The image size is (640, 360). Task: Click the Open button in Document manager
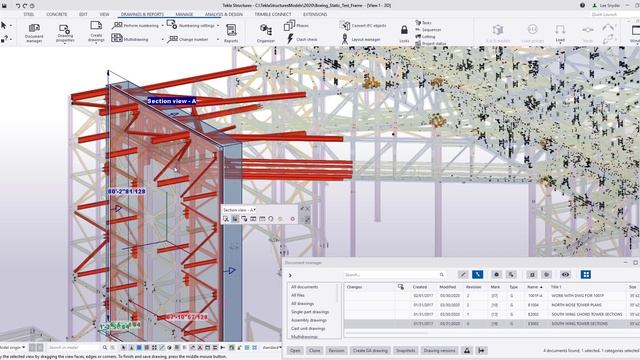[x=295, y=351]
